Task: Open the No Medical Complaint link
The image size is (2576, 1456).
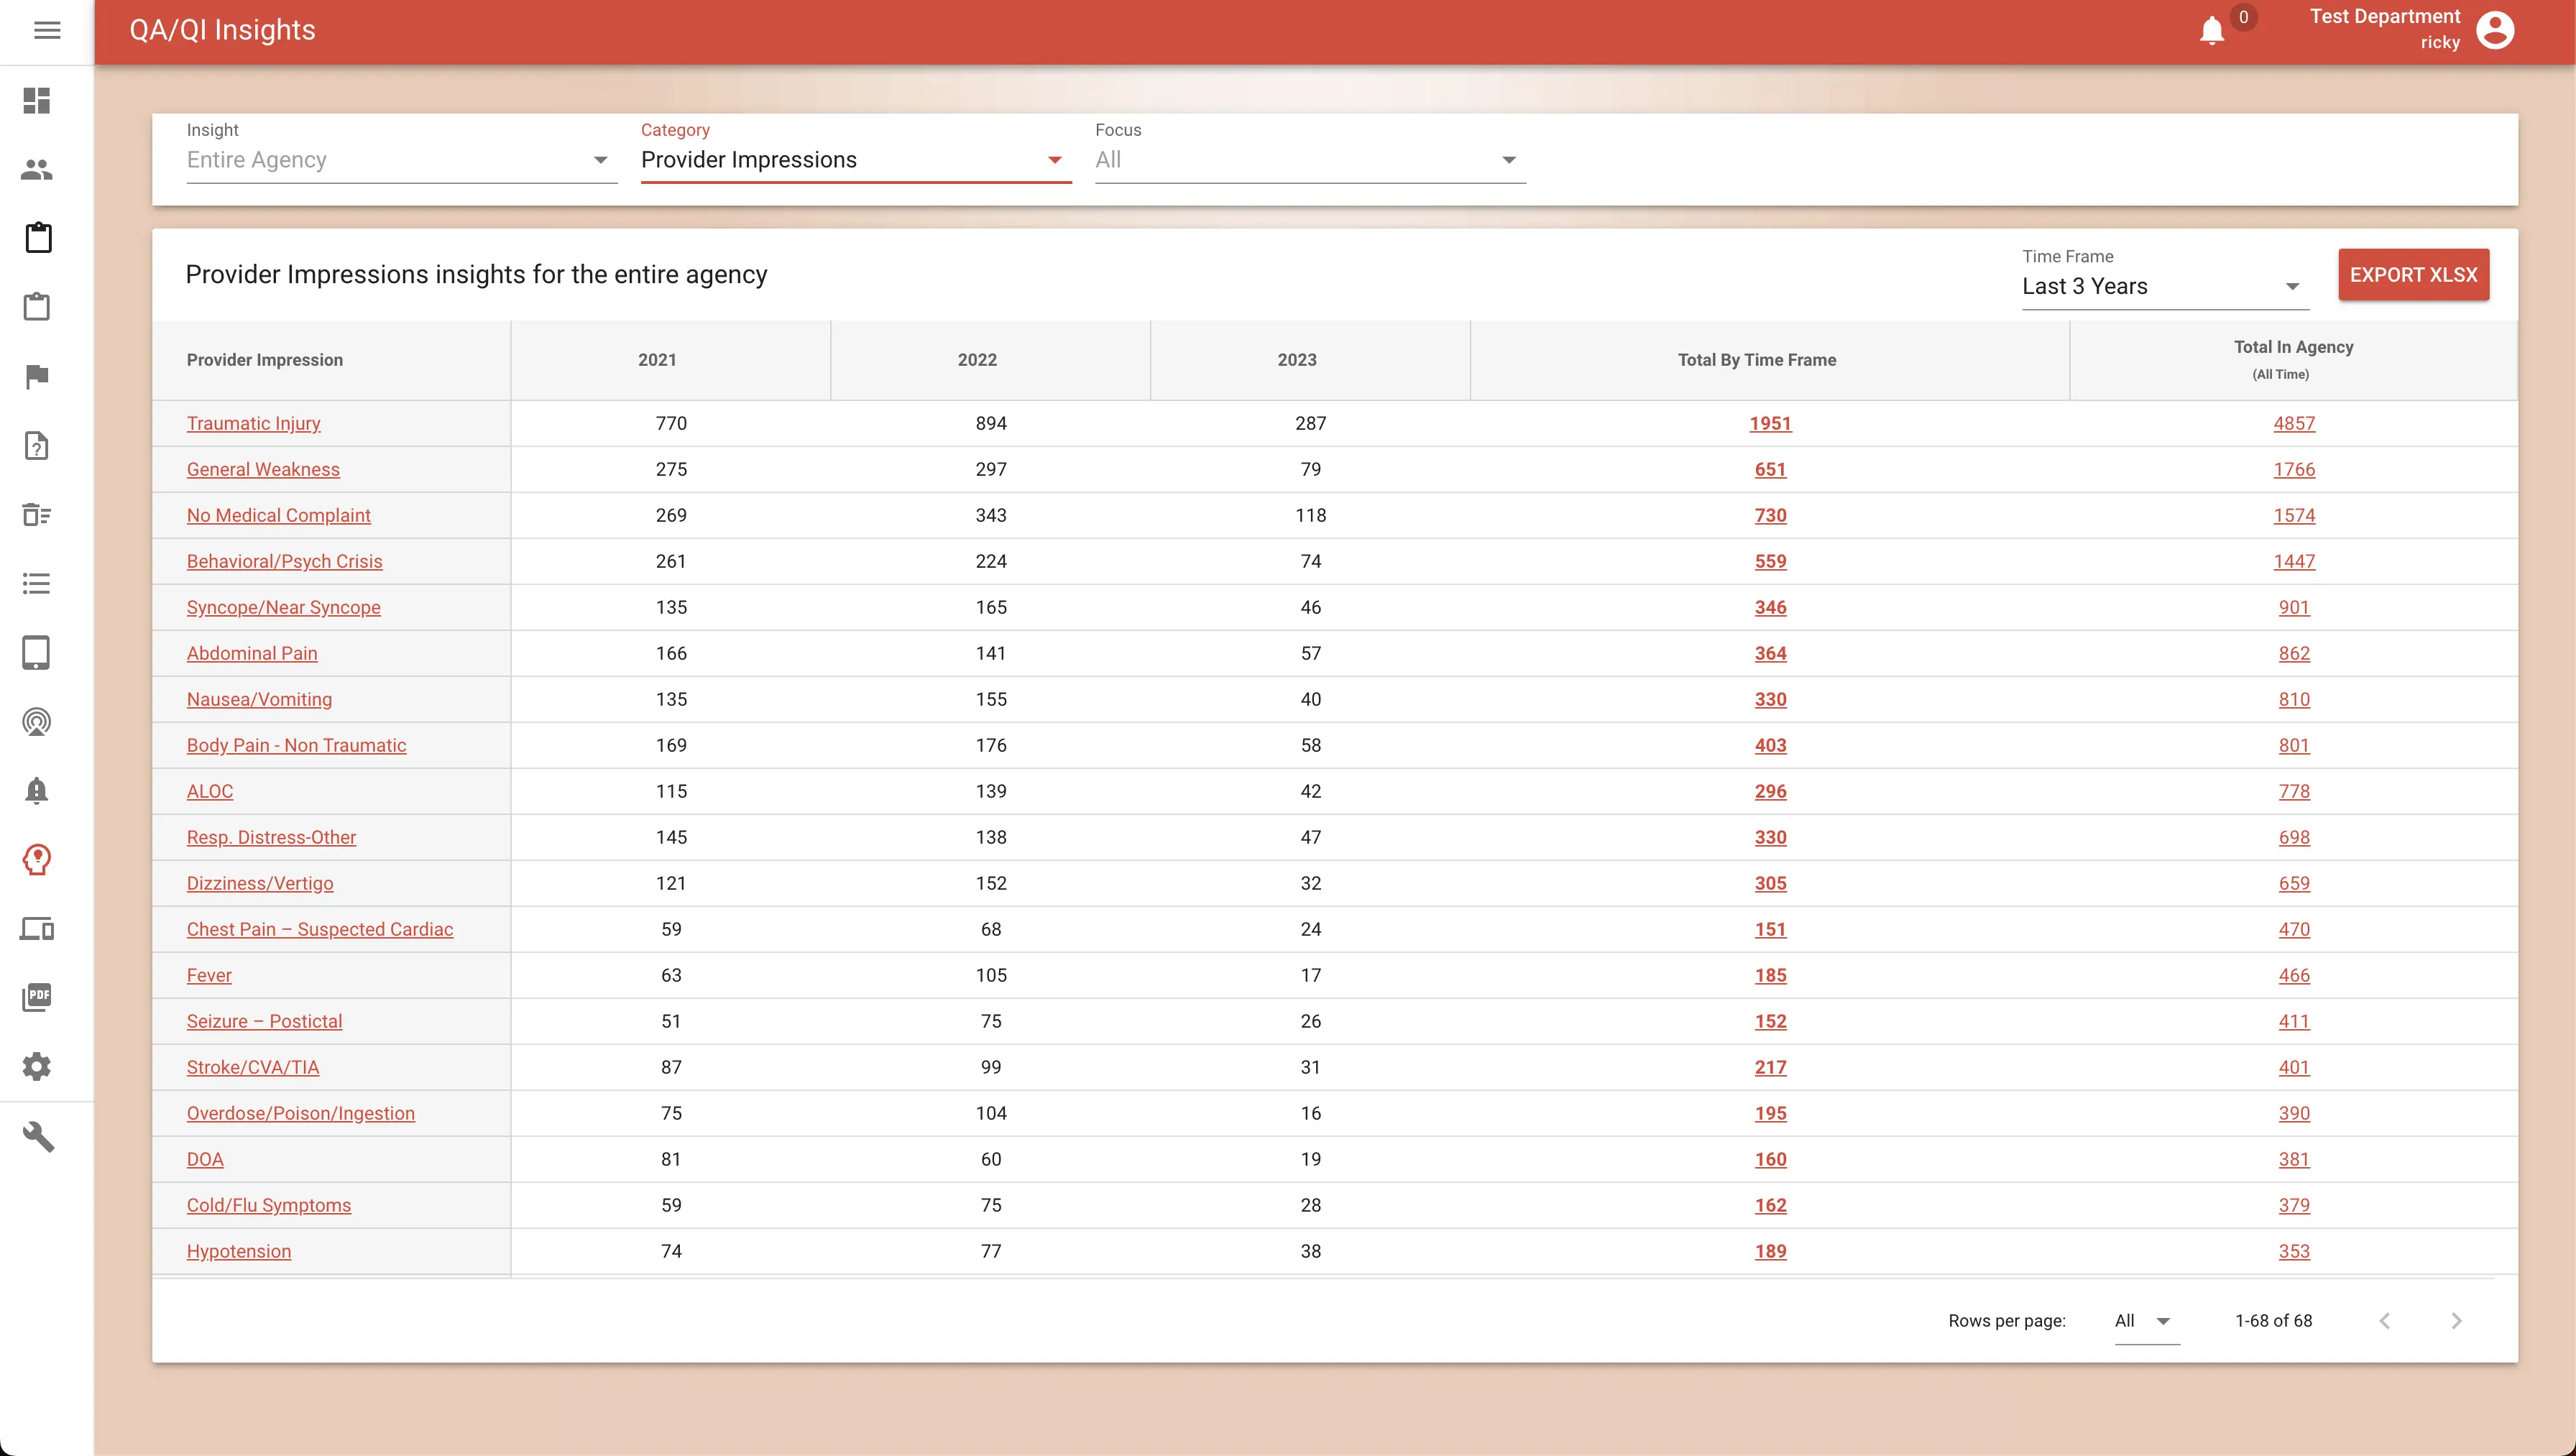Action: coord(278,515)
